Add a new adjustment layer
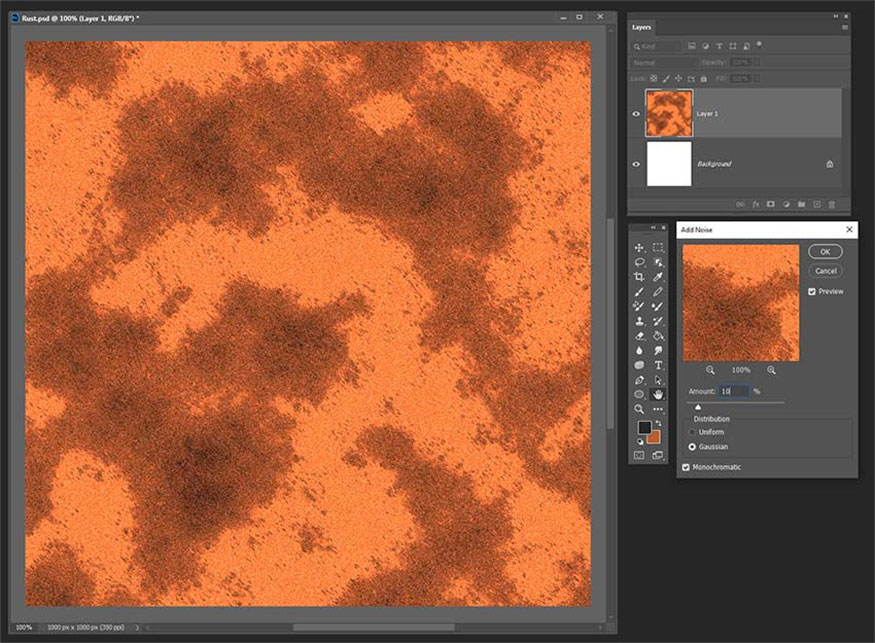This screenshot has width=875, height=643. pyautogui.click(x=786, y=204)
